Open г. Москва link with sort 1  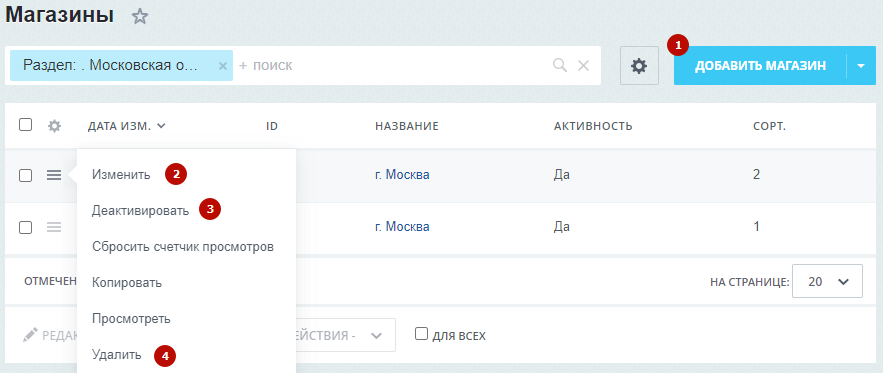[x=402, y=227]
